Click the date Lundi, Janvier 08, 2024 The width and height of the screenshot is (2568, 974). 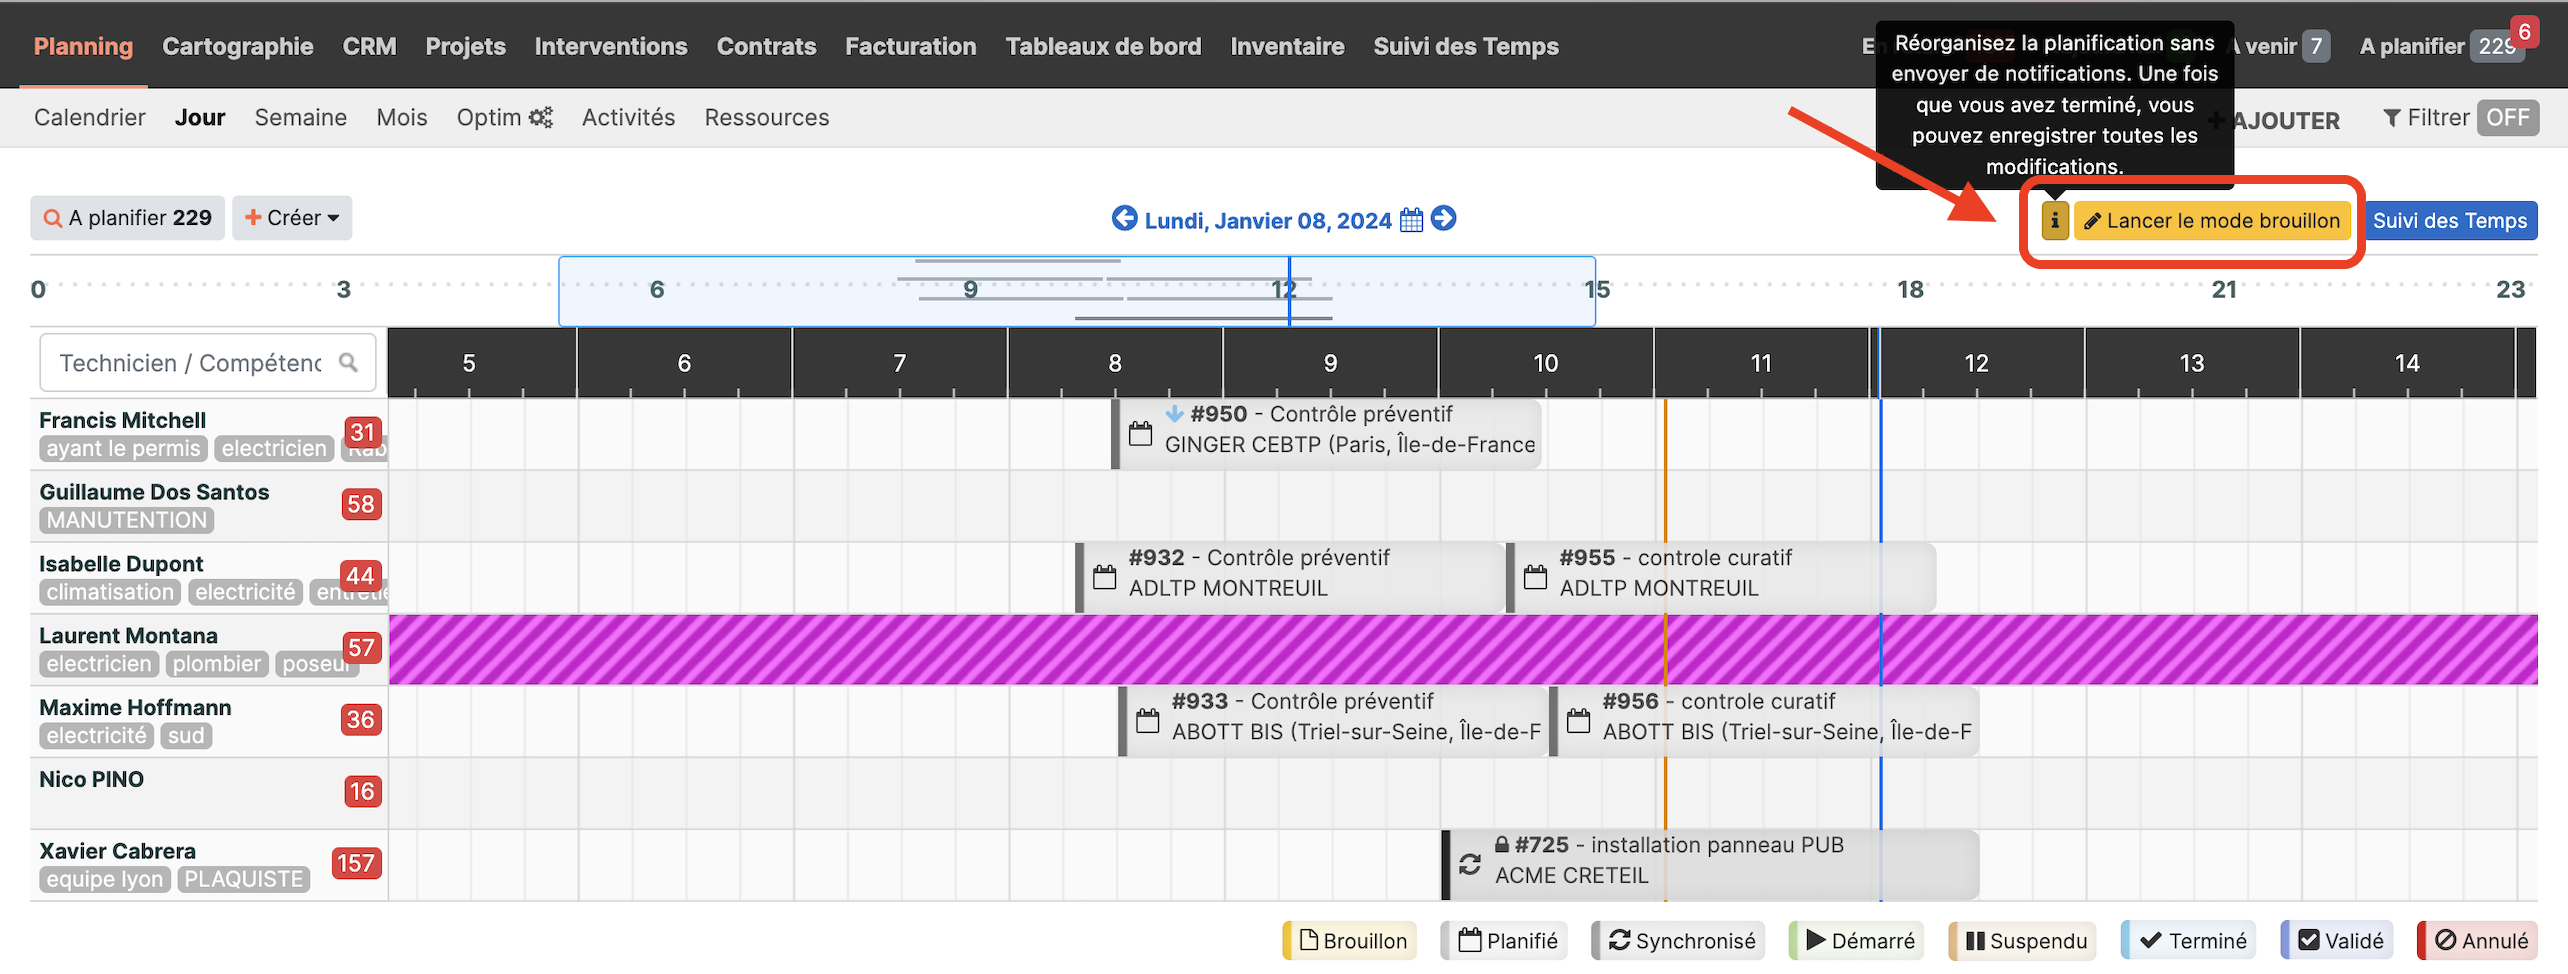[x=1267, y=220]
